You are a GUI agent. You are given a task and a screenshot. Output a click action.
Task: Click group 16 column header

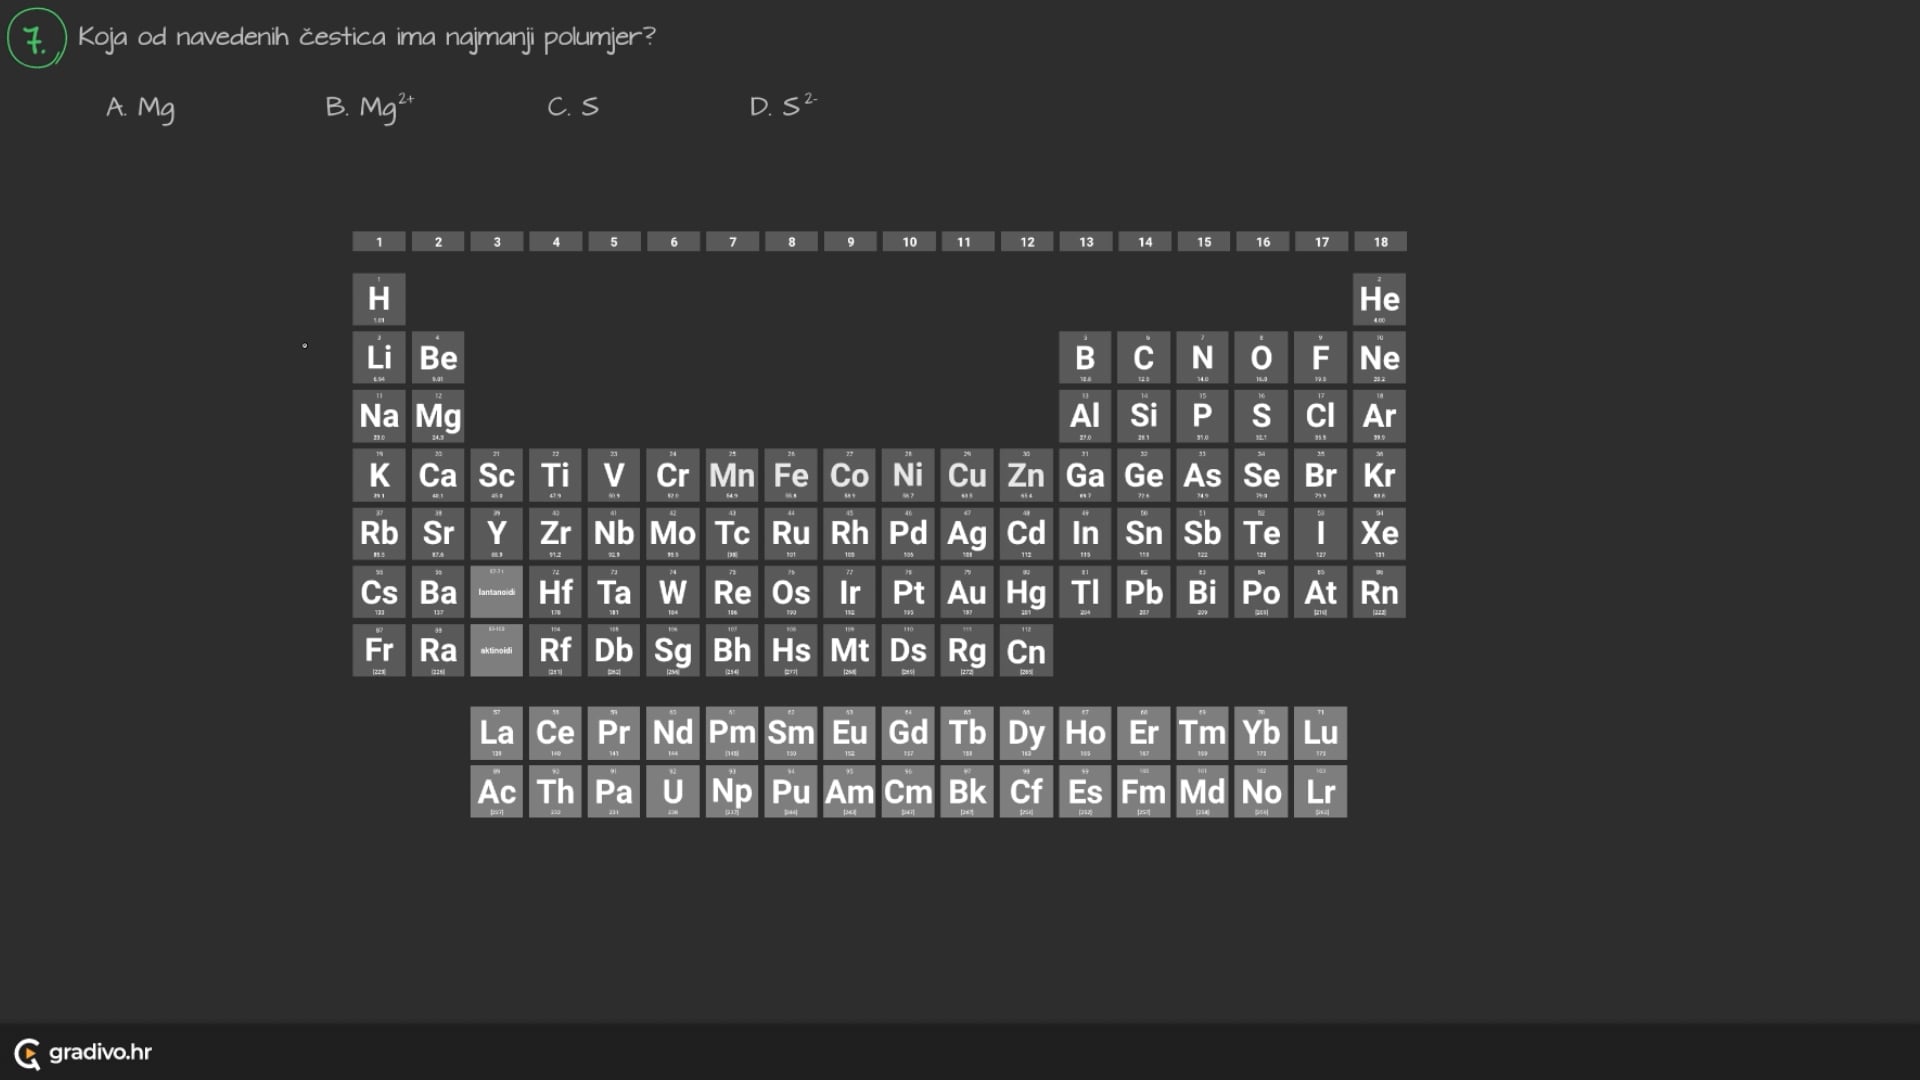[1263, 242]
